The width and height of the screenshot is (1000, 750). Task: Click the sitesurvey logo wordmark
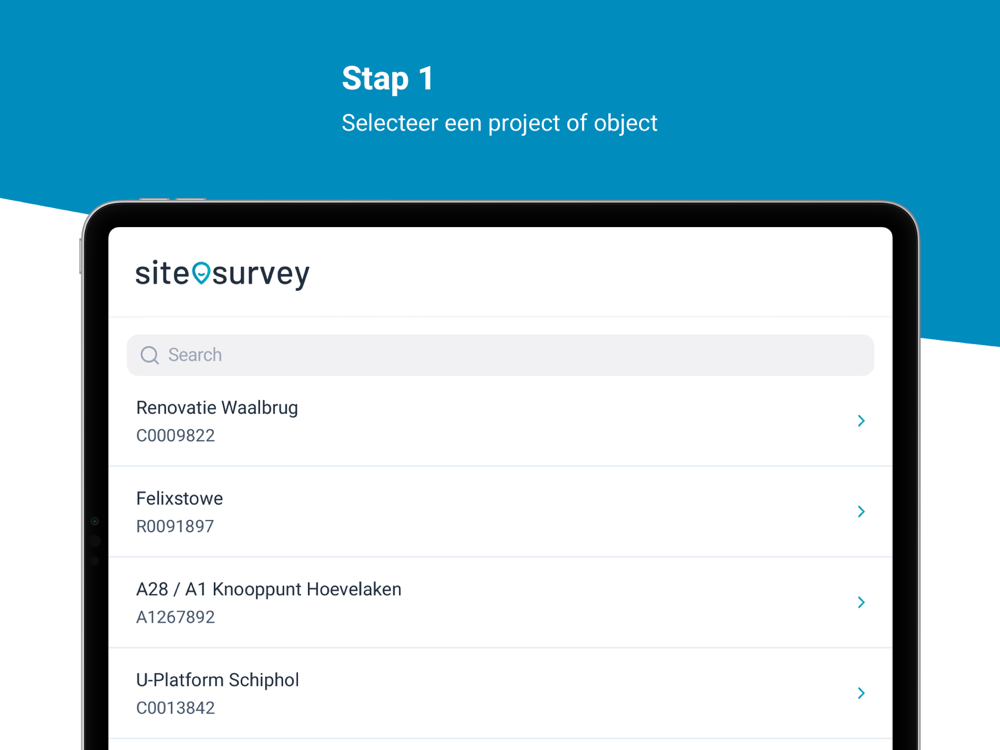[x=223, y=274]
